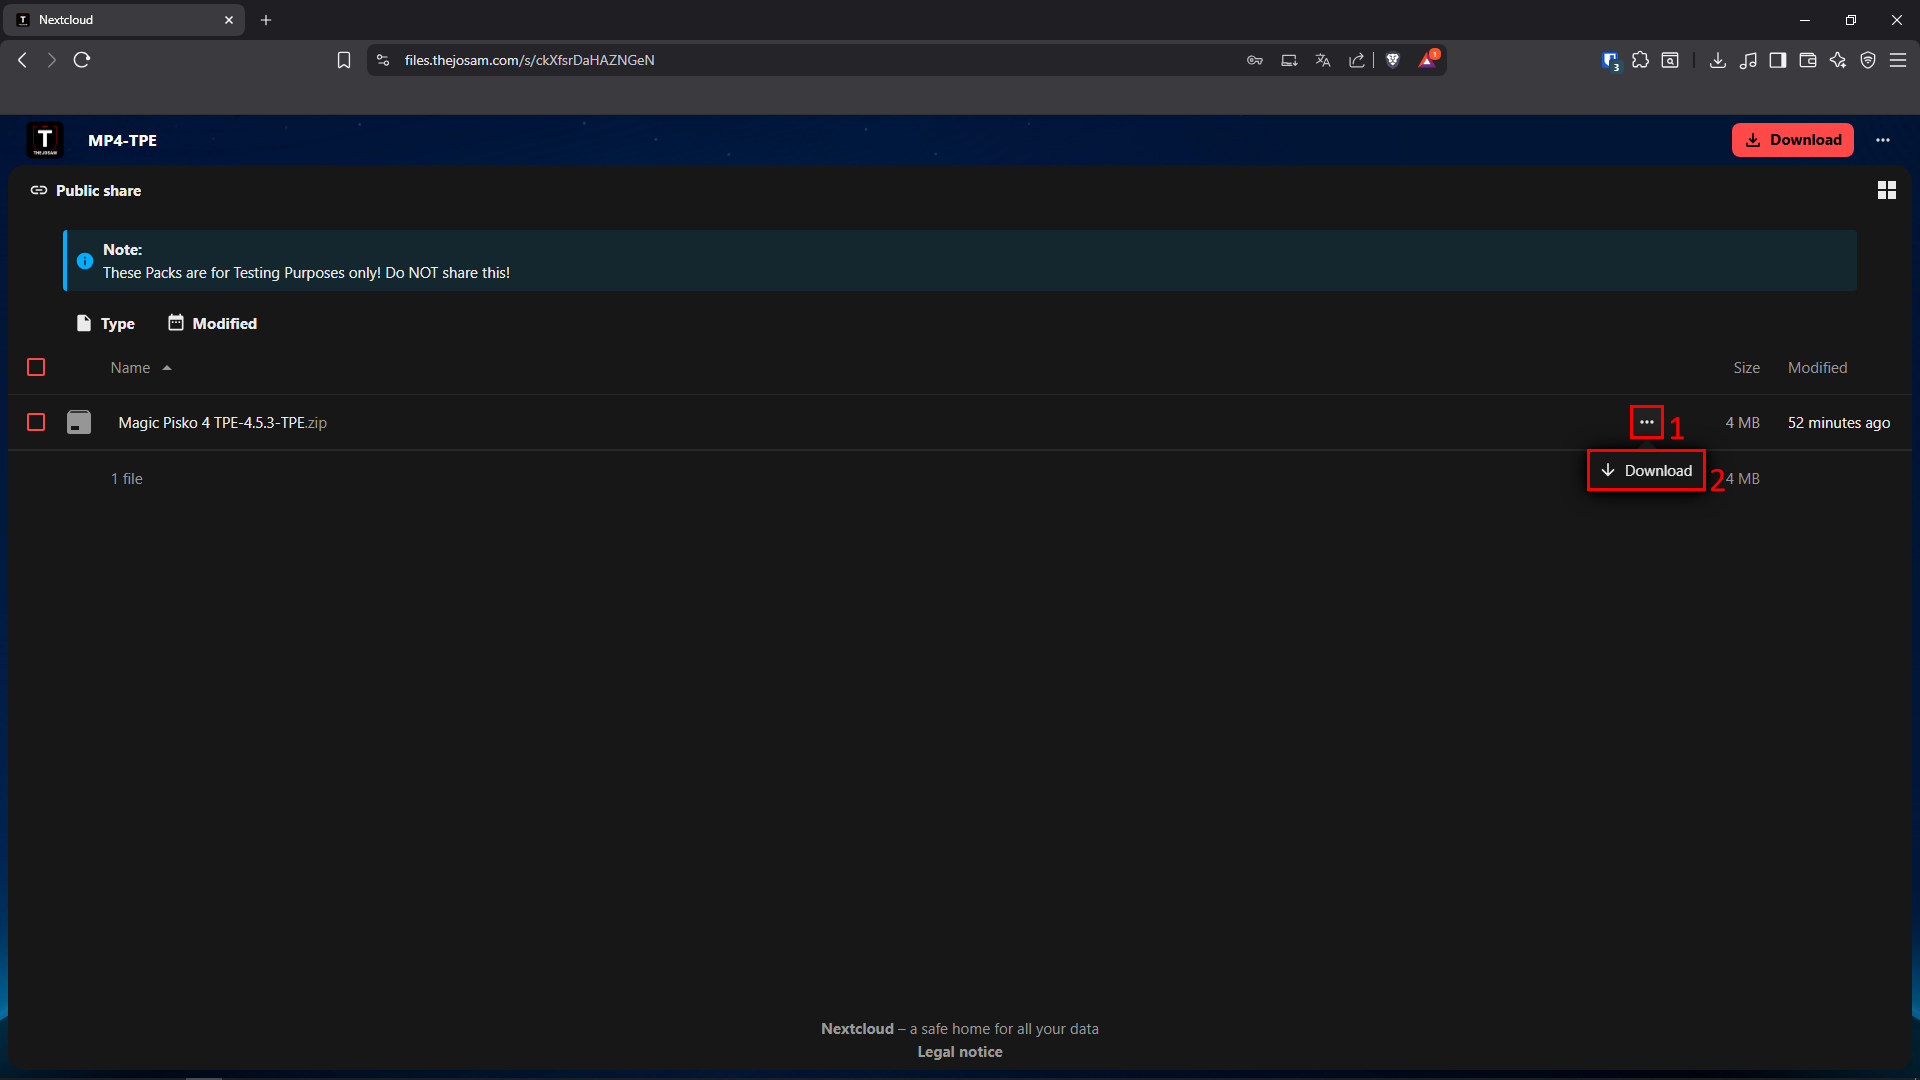
Task: Open the Type filter dropdown
Action: pyautogui.click(x=106, y=323)
